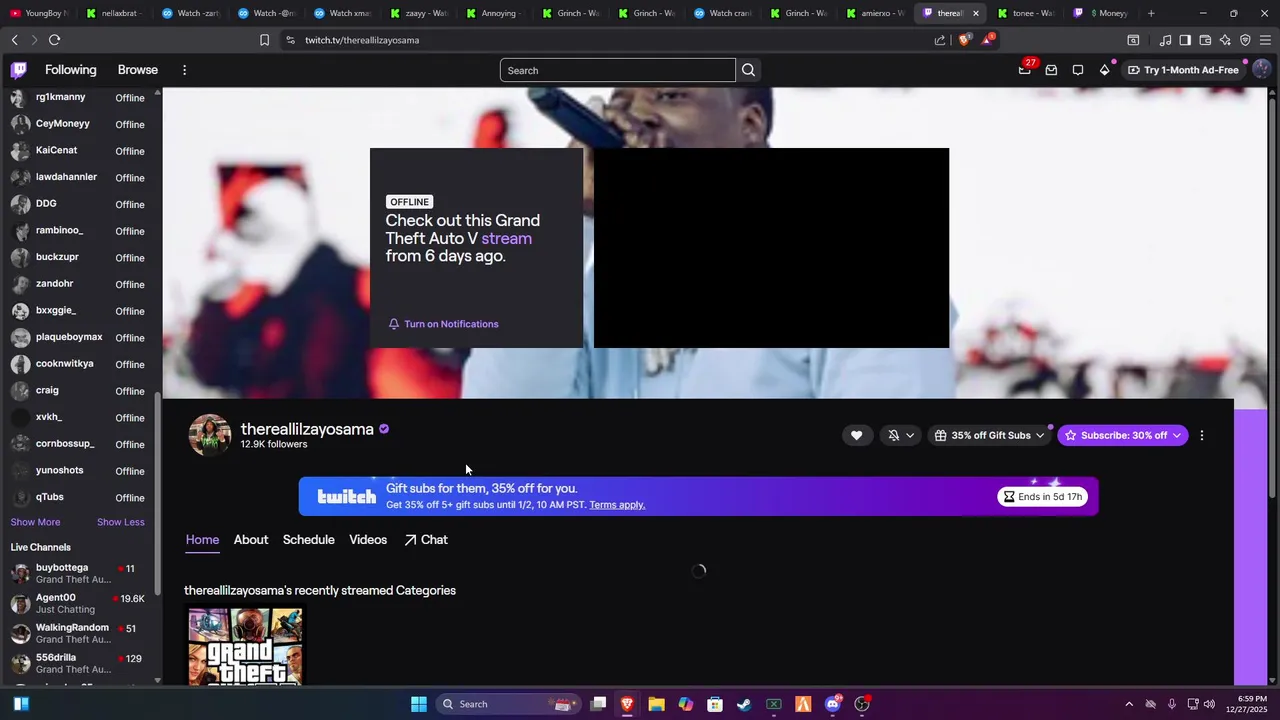
Task: Click thereallilzayosama's channel avatar
Action: (x=210, y=435)
